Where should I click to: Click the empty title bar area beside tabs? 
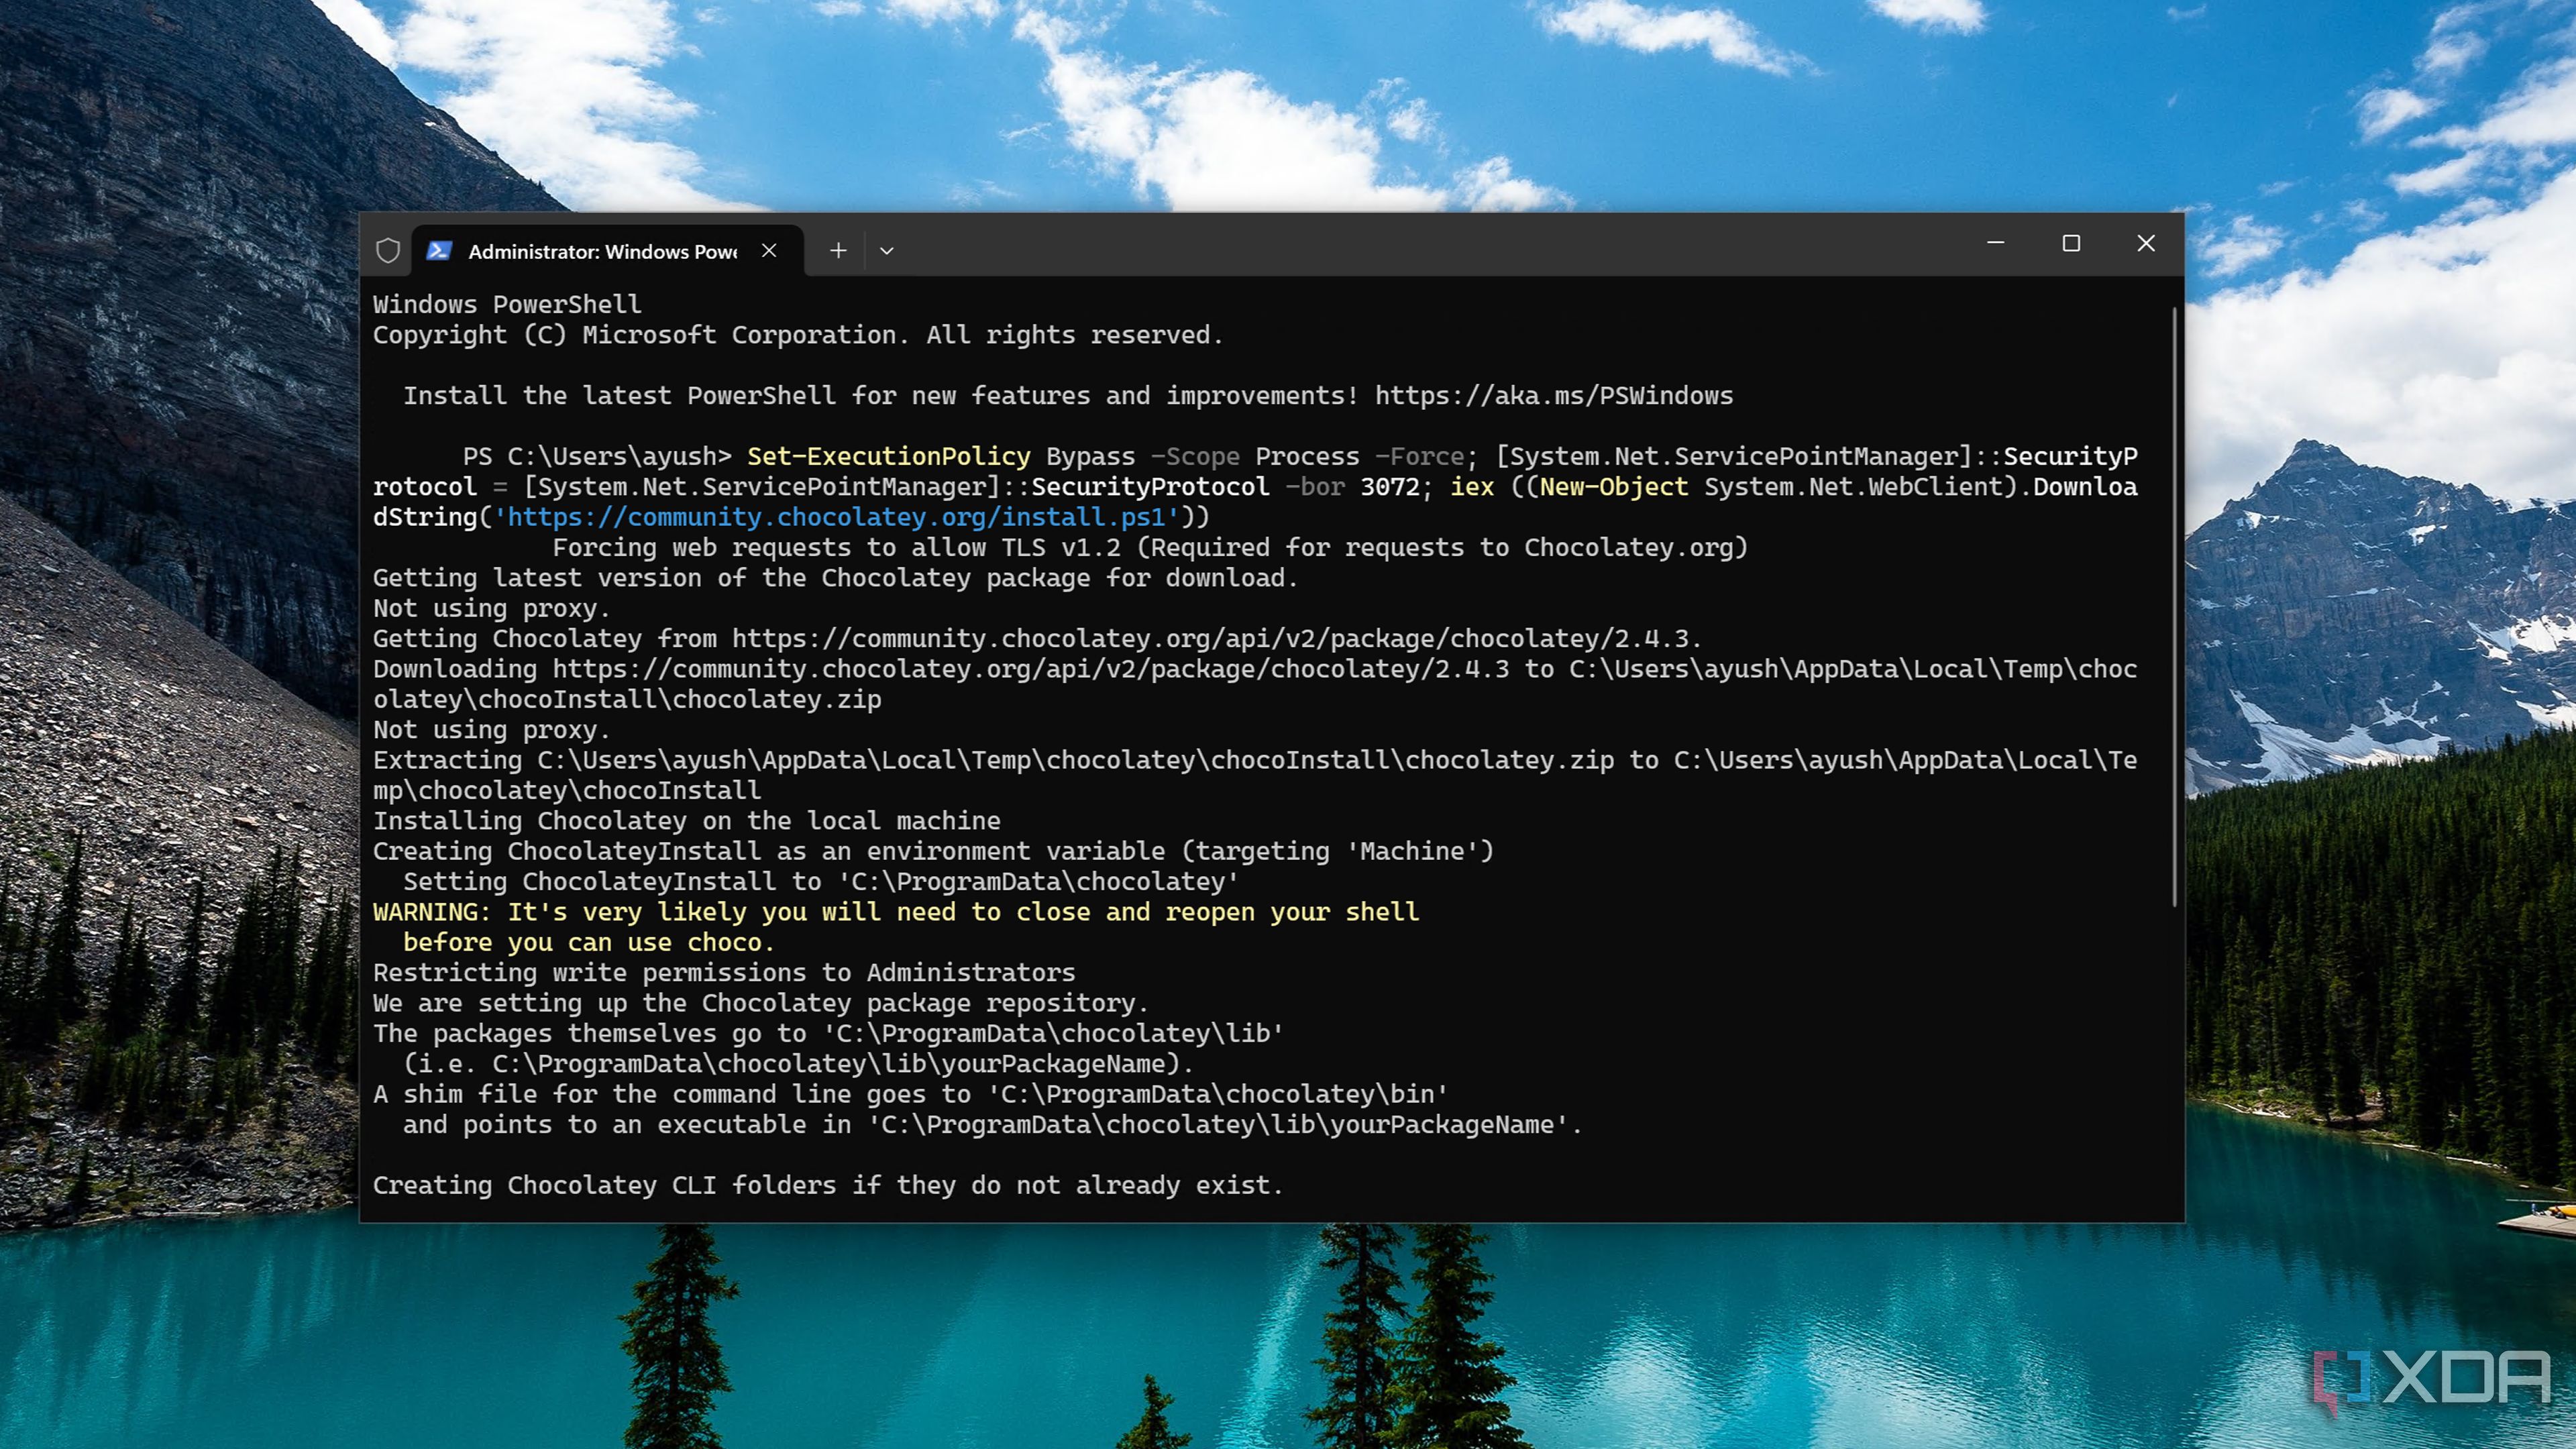pos(1400,245)
